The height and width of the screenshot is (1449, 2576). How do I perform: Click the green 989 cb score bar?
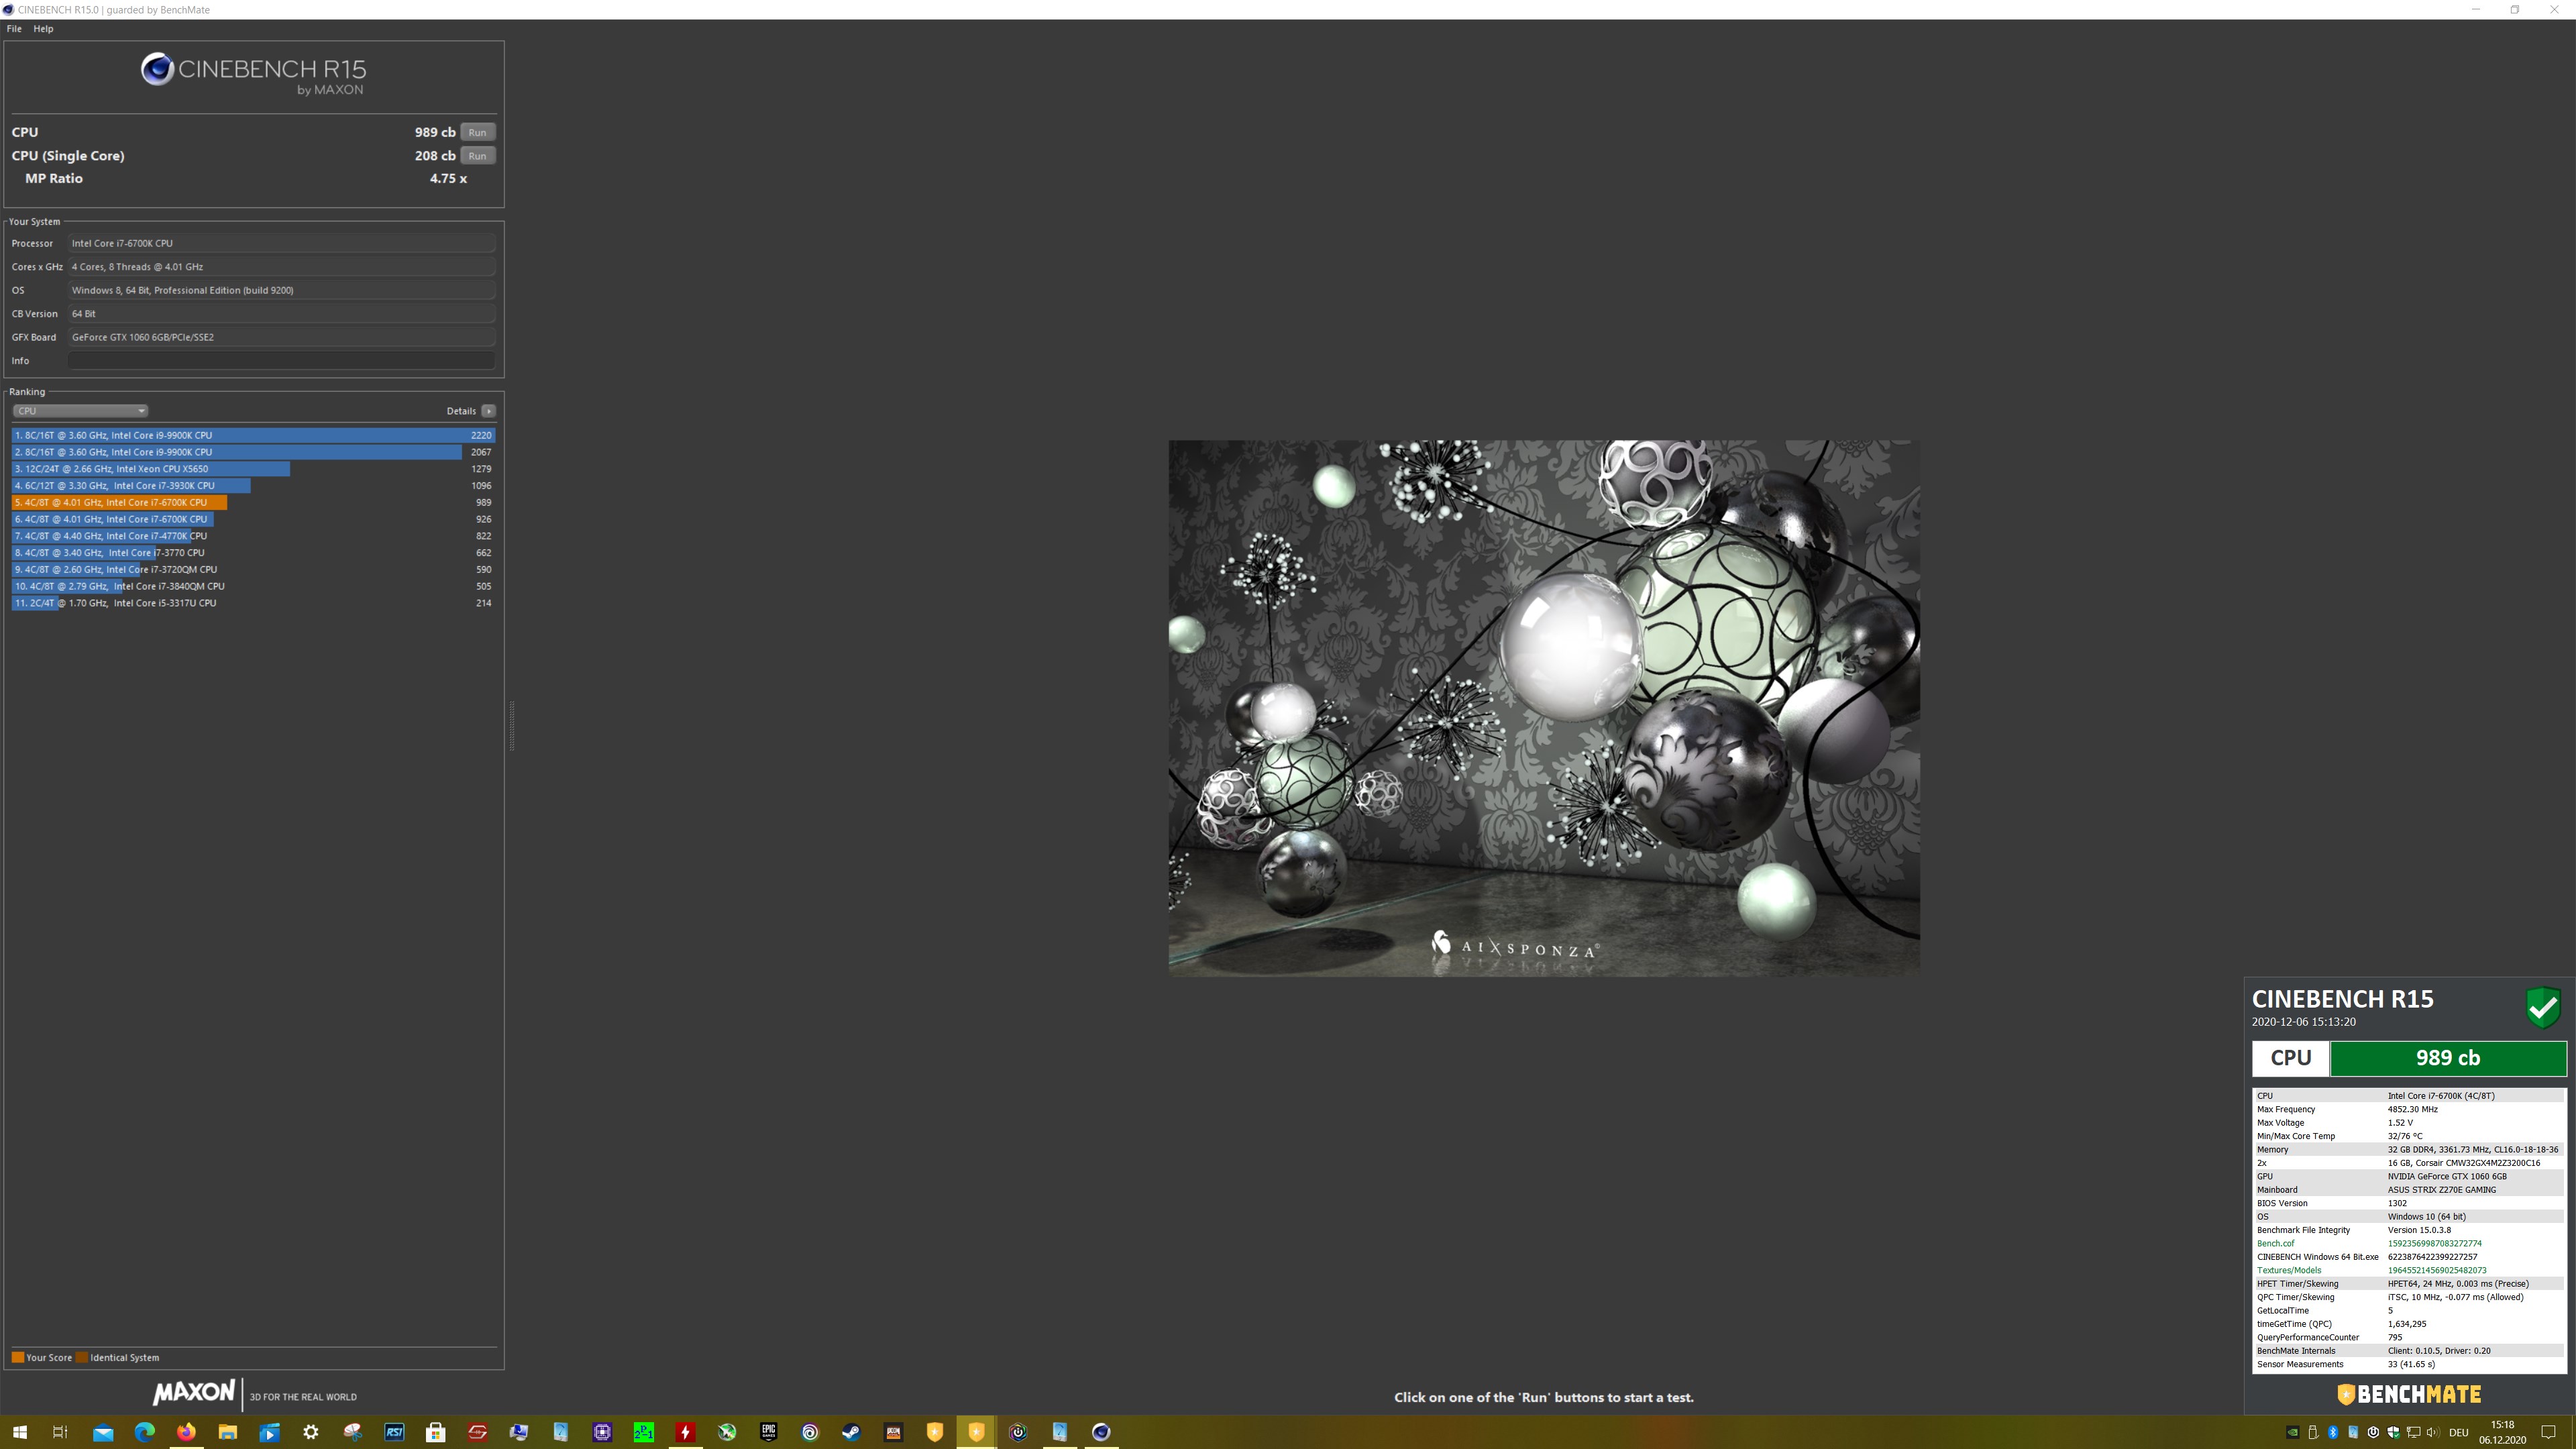[x=2448, y=1058]
